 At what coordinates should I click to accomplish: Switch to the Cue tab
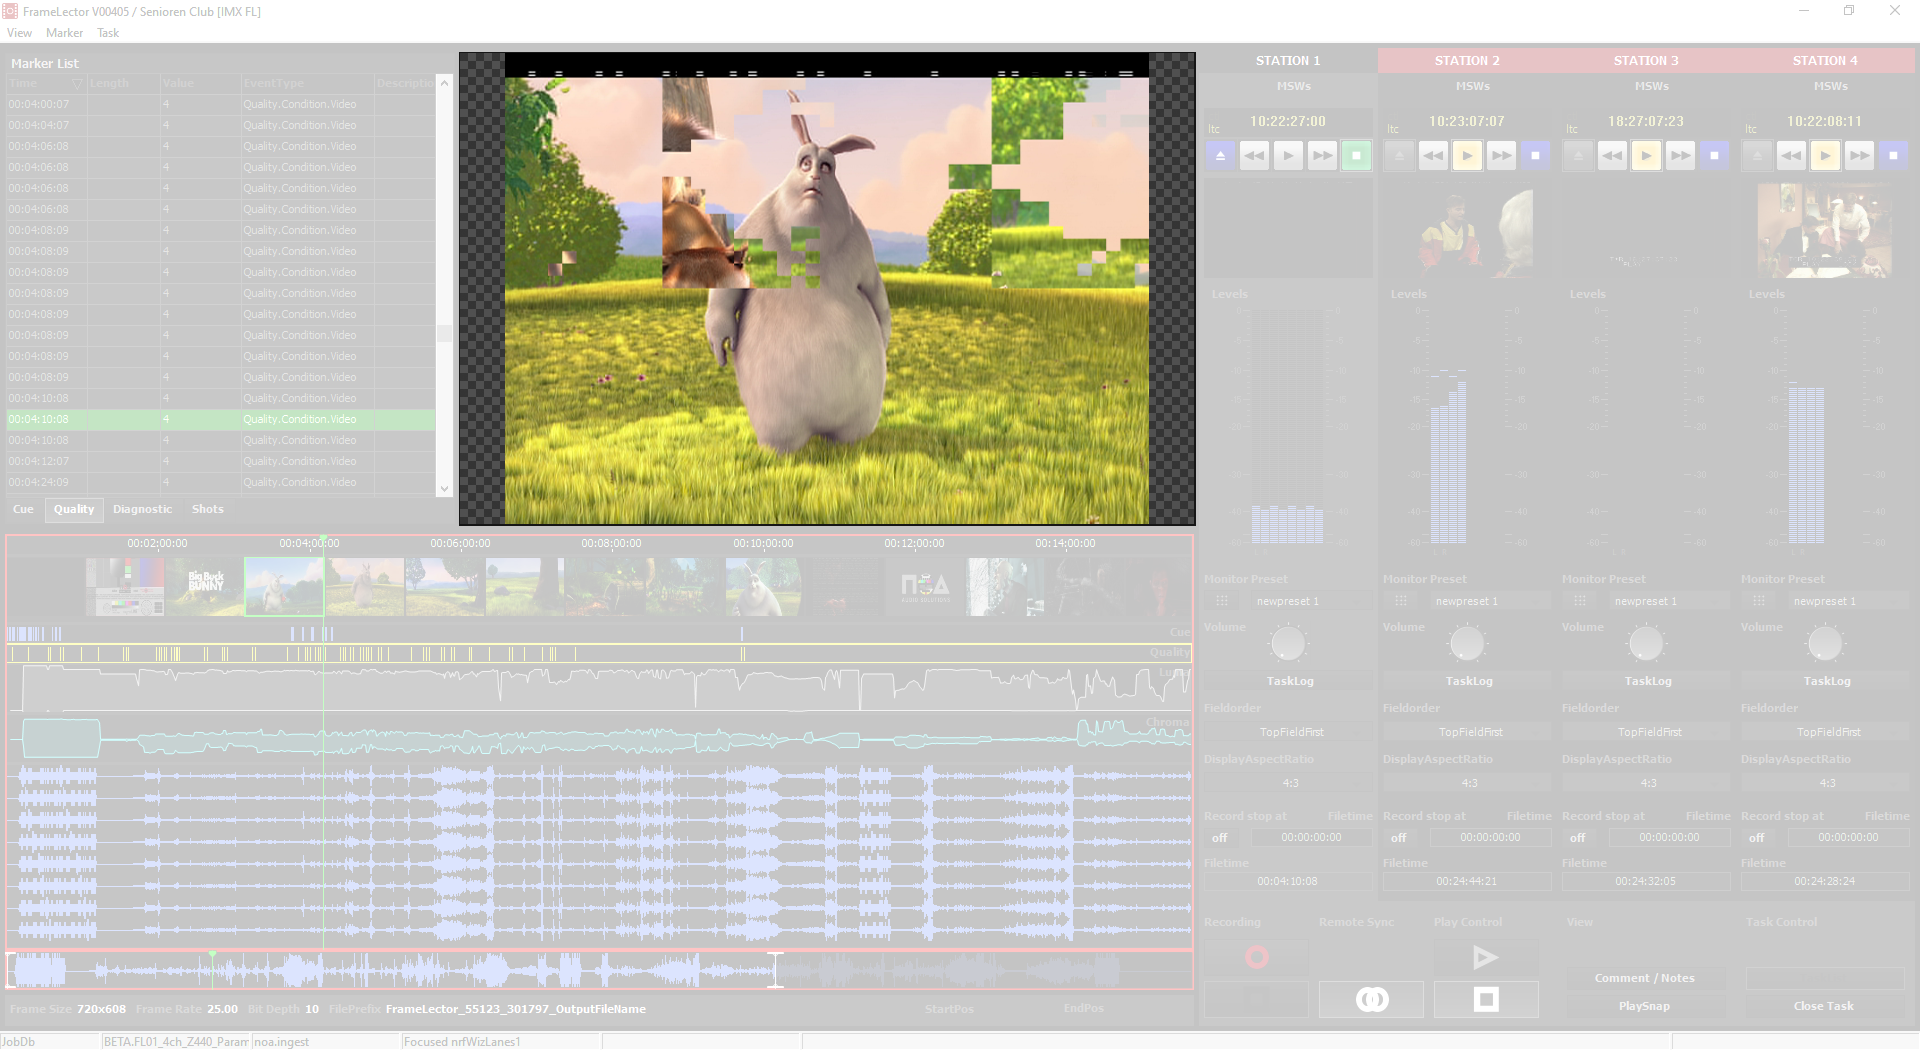point(23,509)
